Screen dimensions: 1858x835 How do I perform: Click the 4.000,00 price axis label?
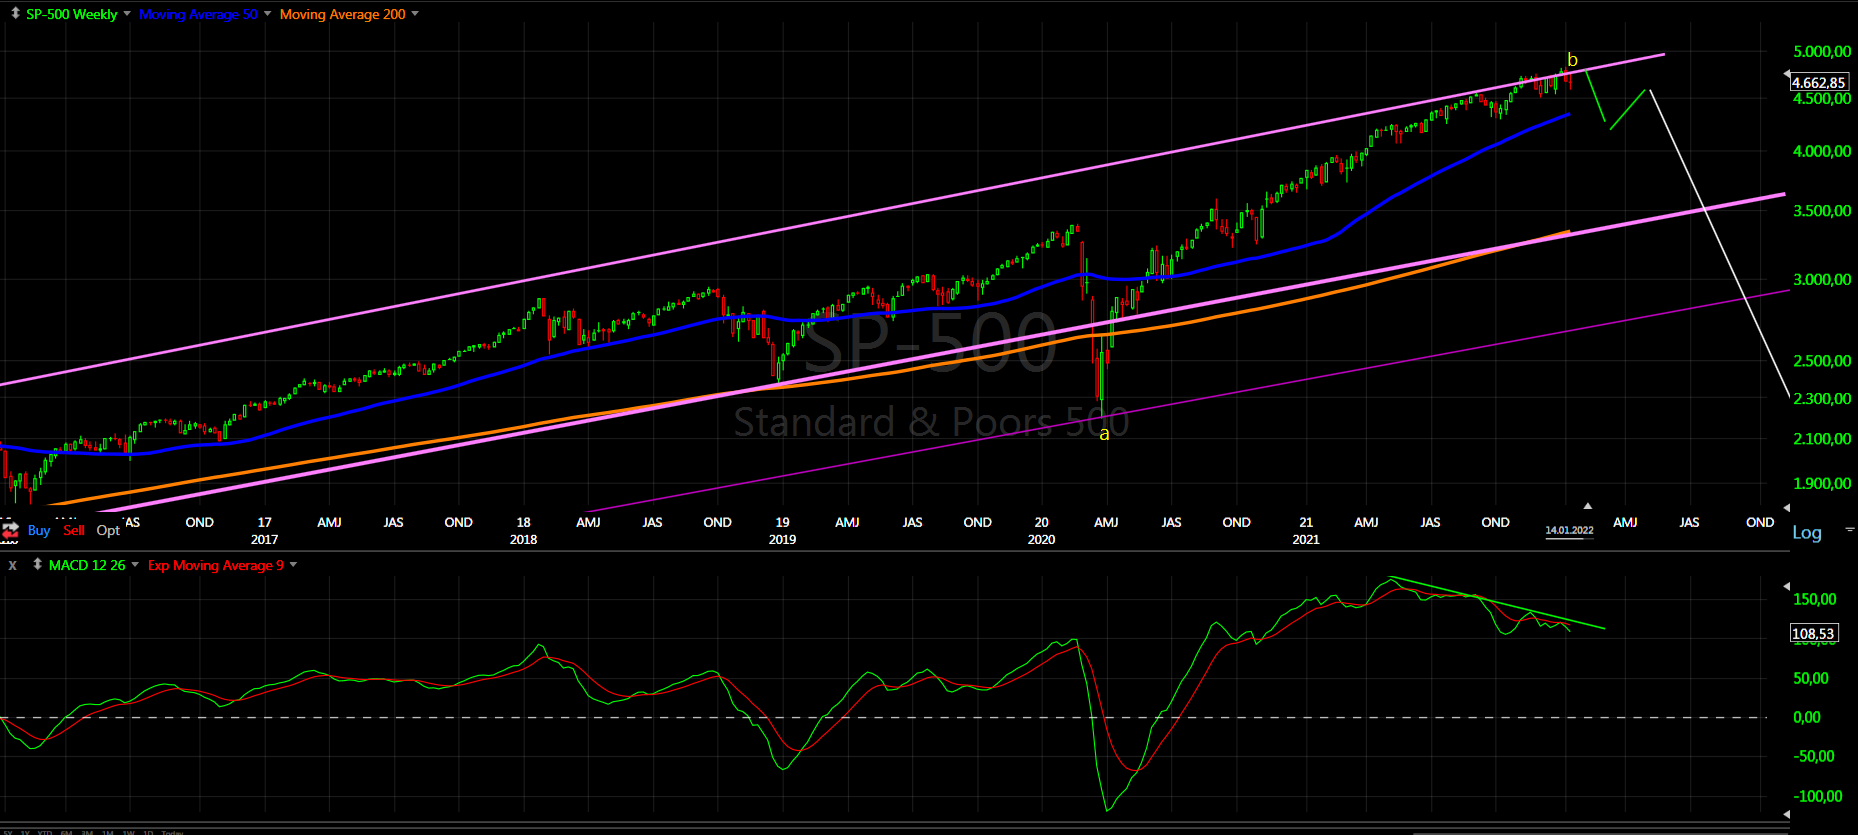point(1822,151)
